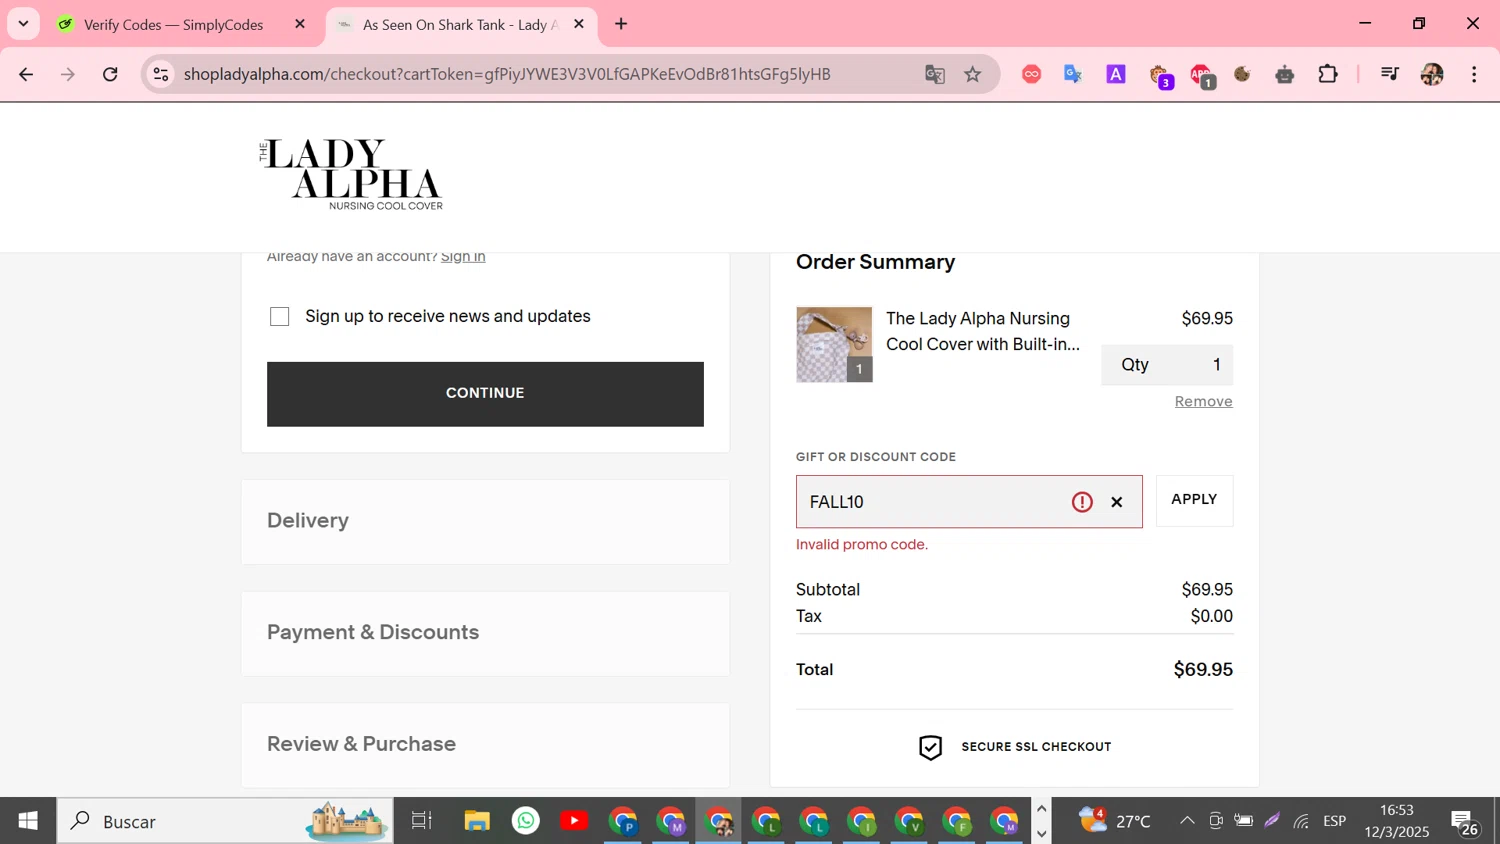Open a new browser tab
Screen dimensions: 1500x844
coord(621,24)
